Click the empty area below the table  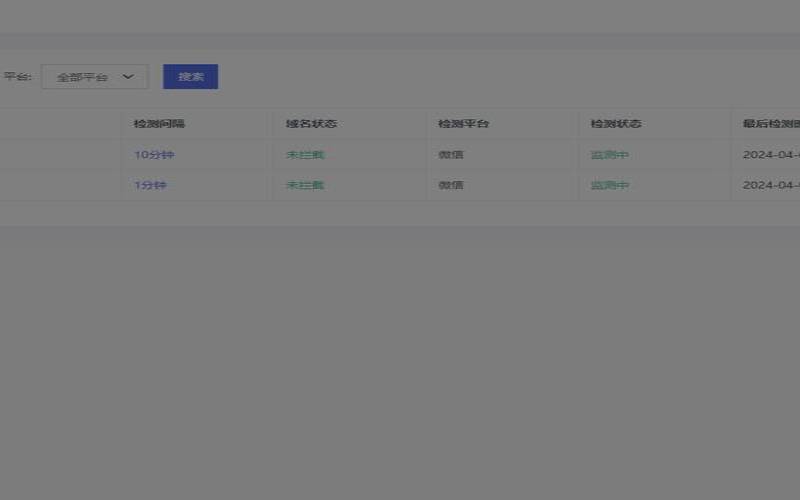pyautogui.click(x=400, y=350)
